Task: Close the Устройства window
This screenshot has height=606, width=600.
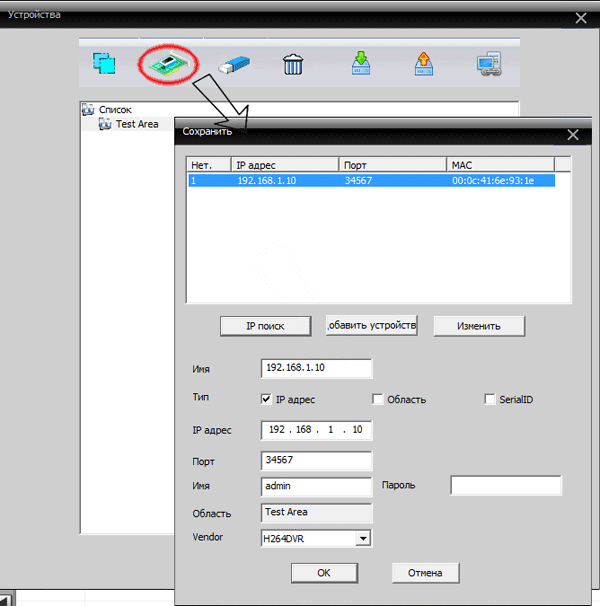Action: [x=581, y=18]
